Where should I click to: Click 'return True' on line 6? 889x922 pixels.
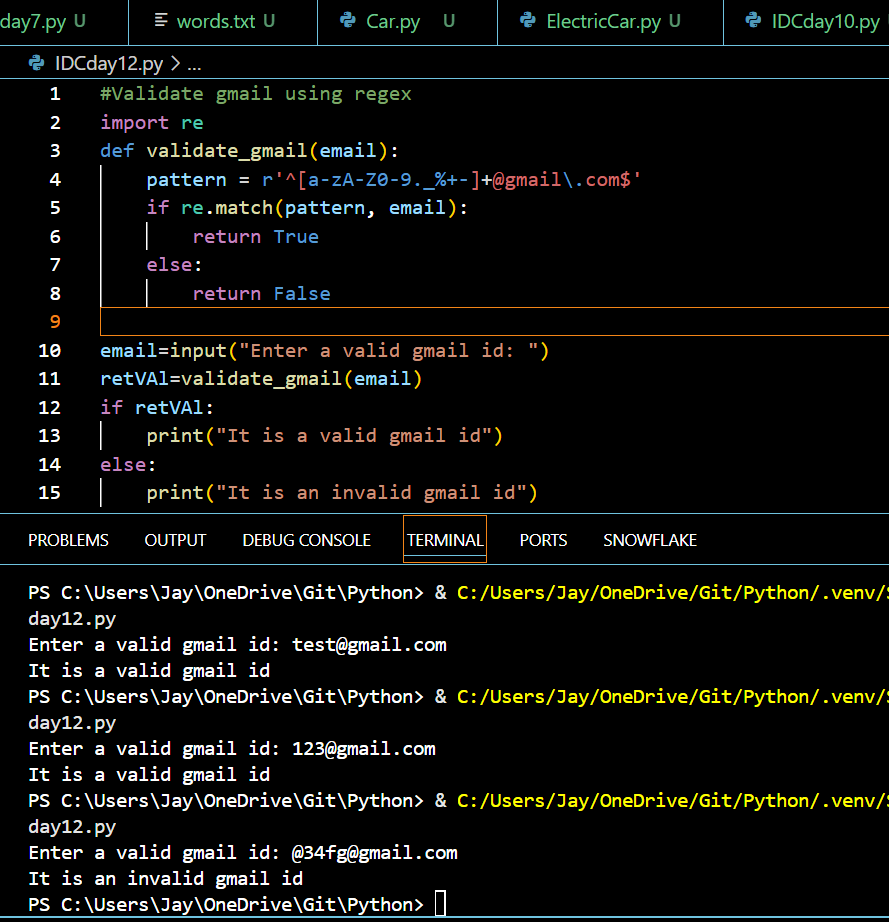tap(256, 236)
